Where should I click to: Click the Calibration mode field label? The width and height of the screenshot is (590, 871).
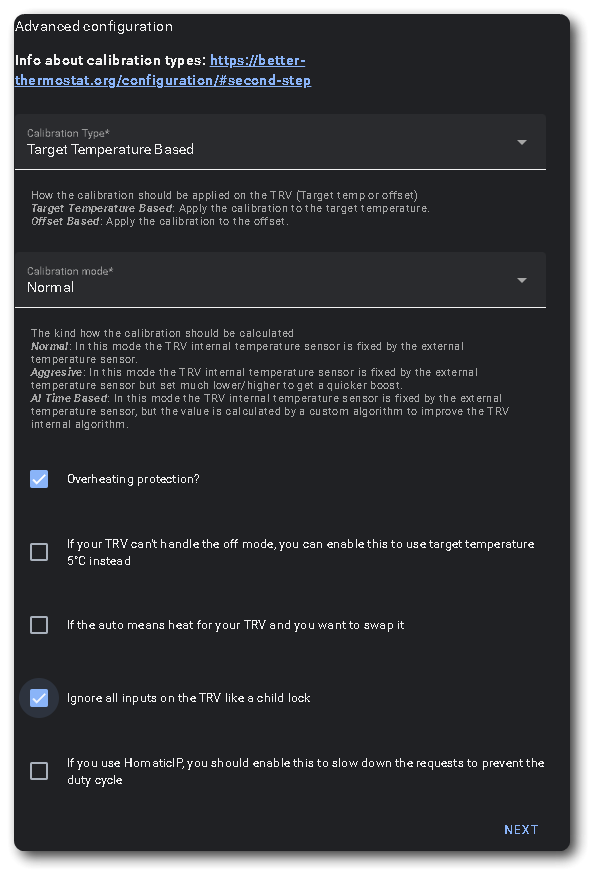click(x=70, y=271)
